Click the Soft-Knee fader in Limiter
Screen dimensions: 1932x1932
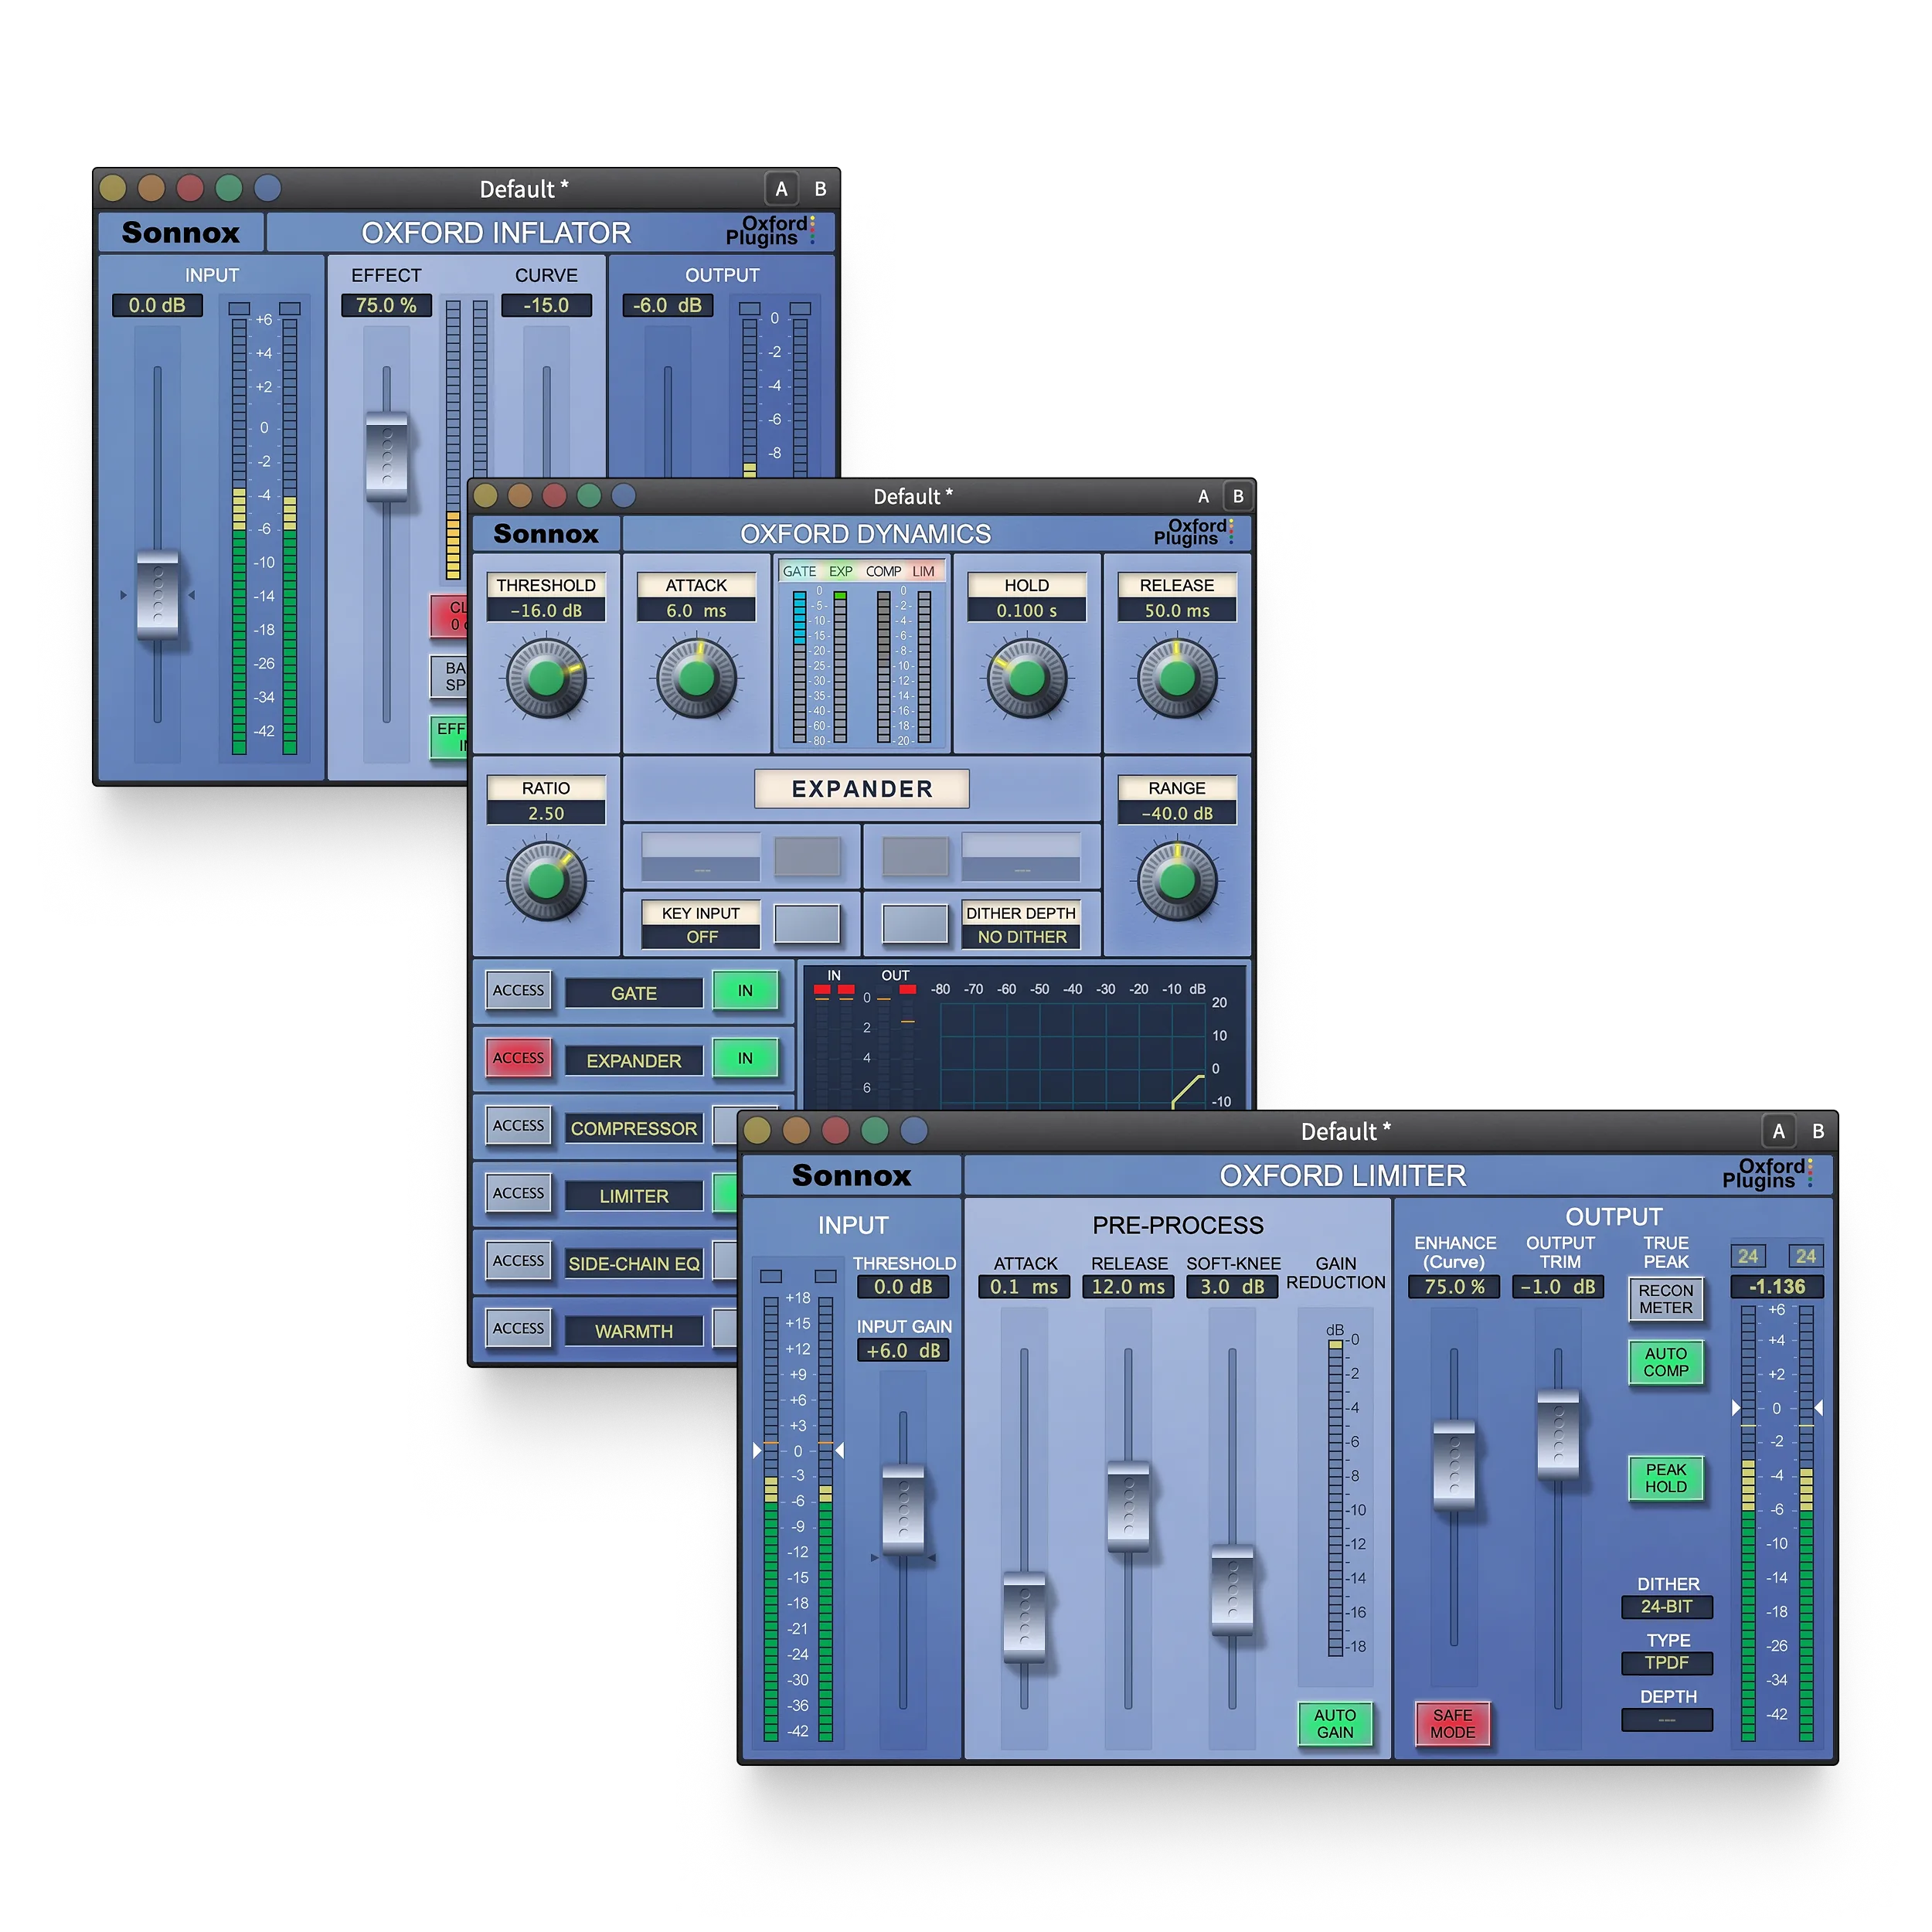1232,1590
